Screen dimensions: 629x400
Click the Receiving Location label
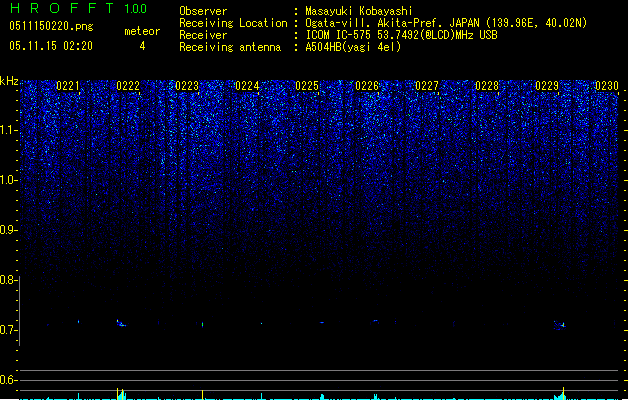pyautogui.click(x=233, y=23)
